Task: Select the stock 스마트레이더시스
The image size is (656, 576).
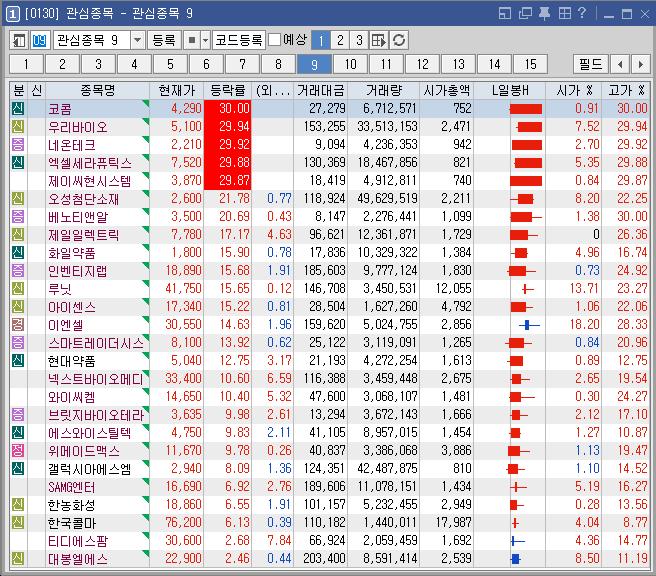Action: click(96, 343)
